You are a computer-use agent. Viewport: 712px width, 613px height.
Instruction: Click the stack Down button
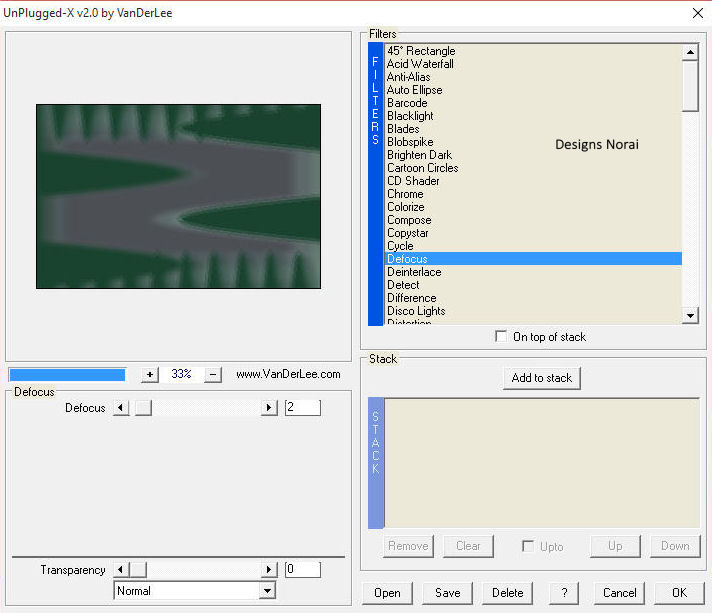[675, 546]
